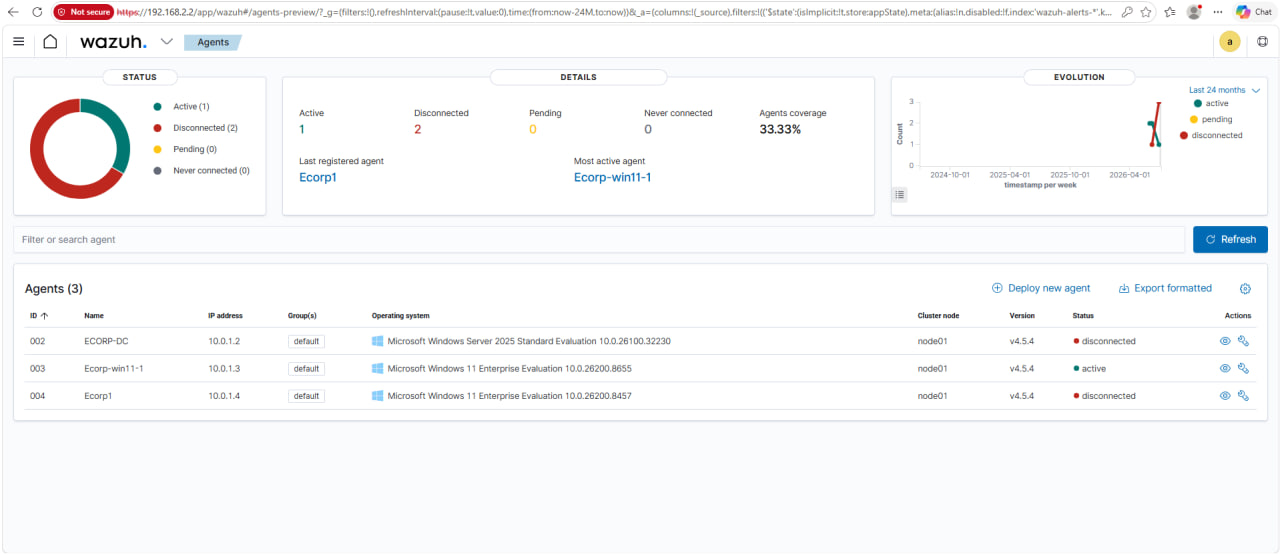1280x555 pixels.
Task: Focus the Filter or search agent field
Action: [x=598, y=240]
